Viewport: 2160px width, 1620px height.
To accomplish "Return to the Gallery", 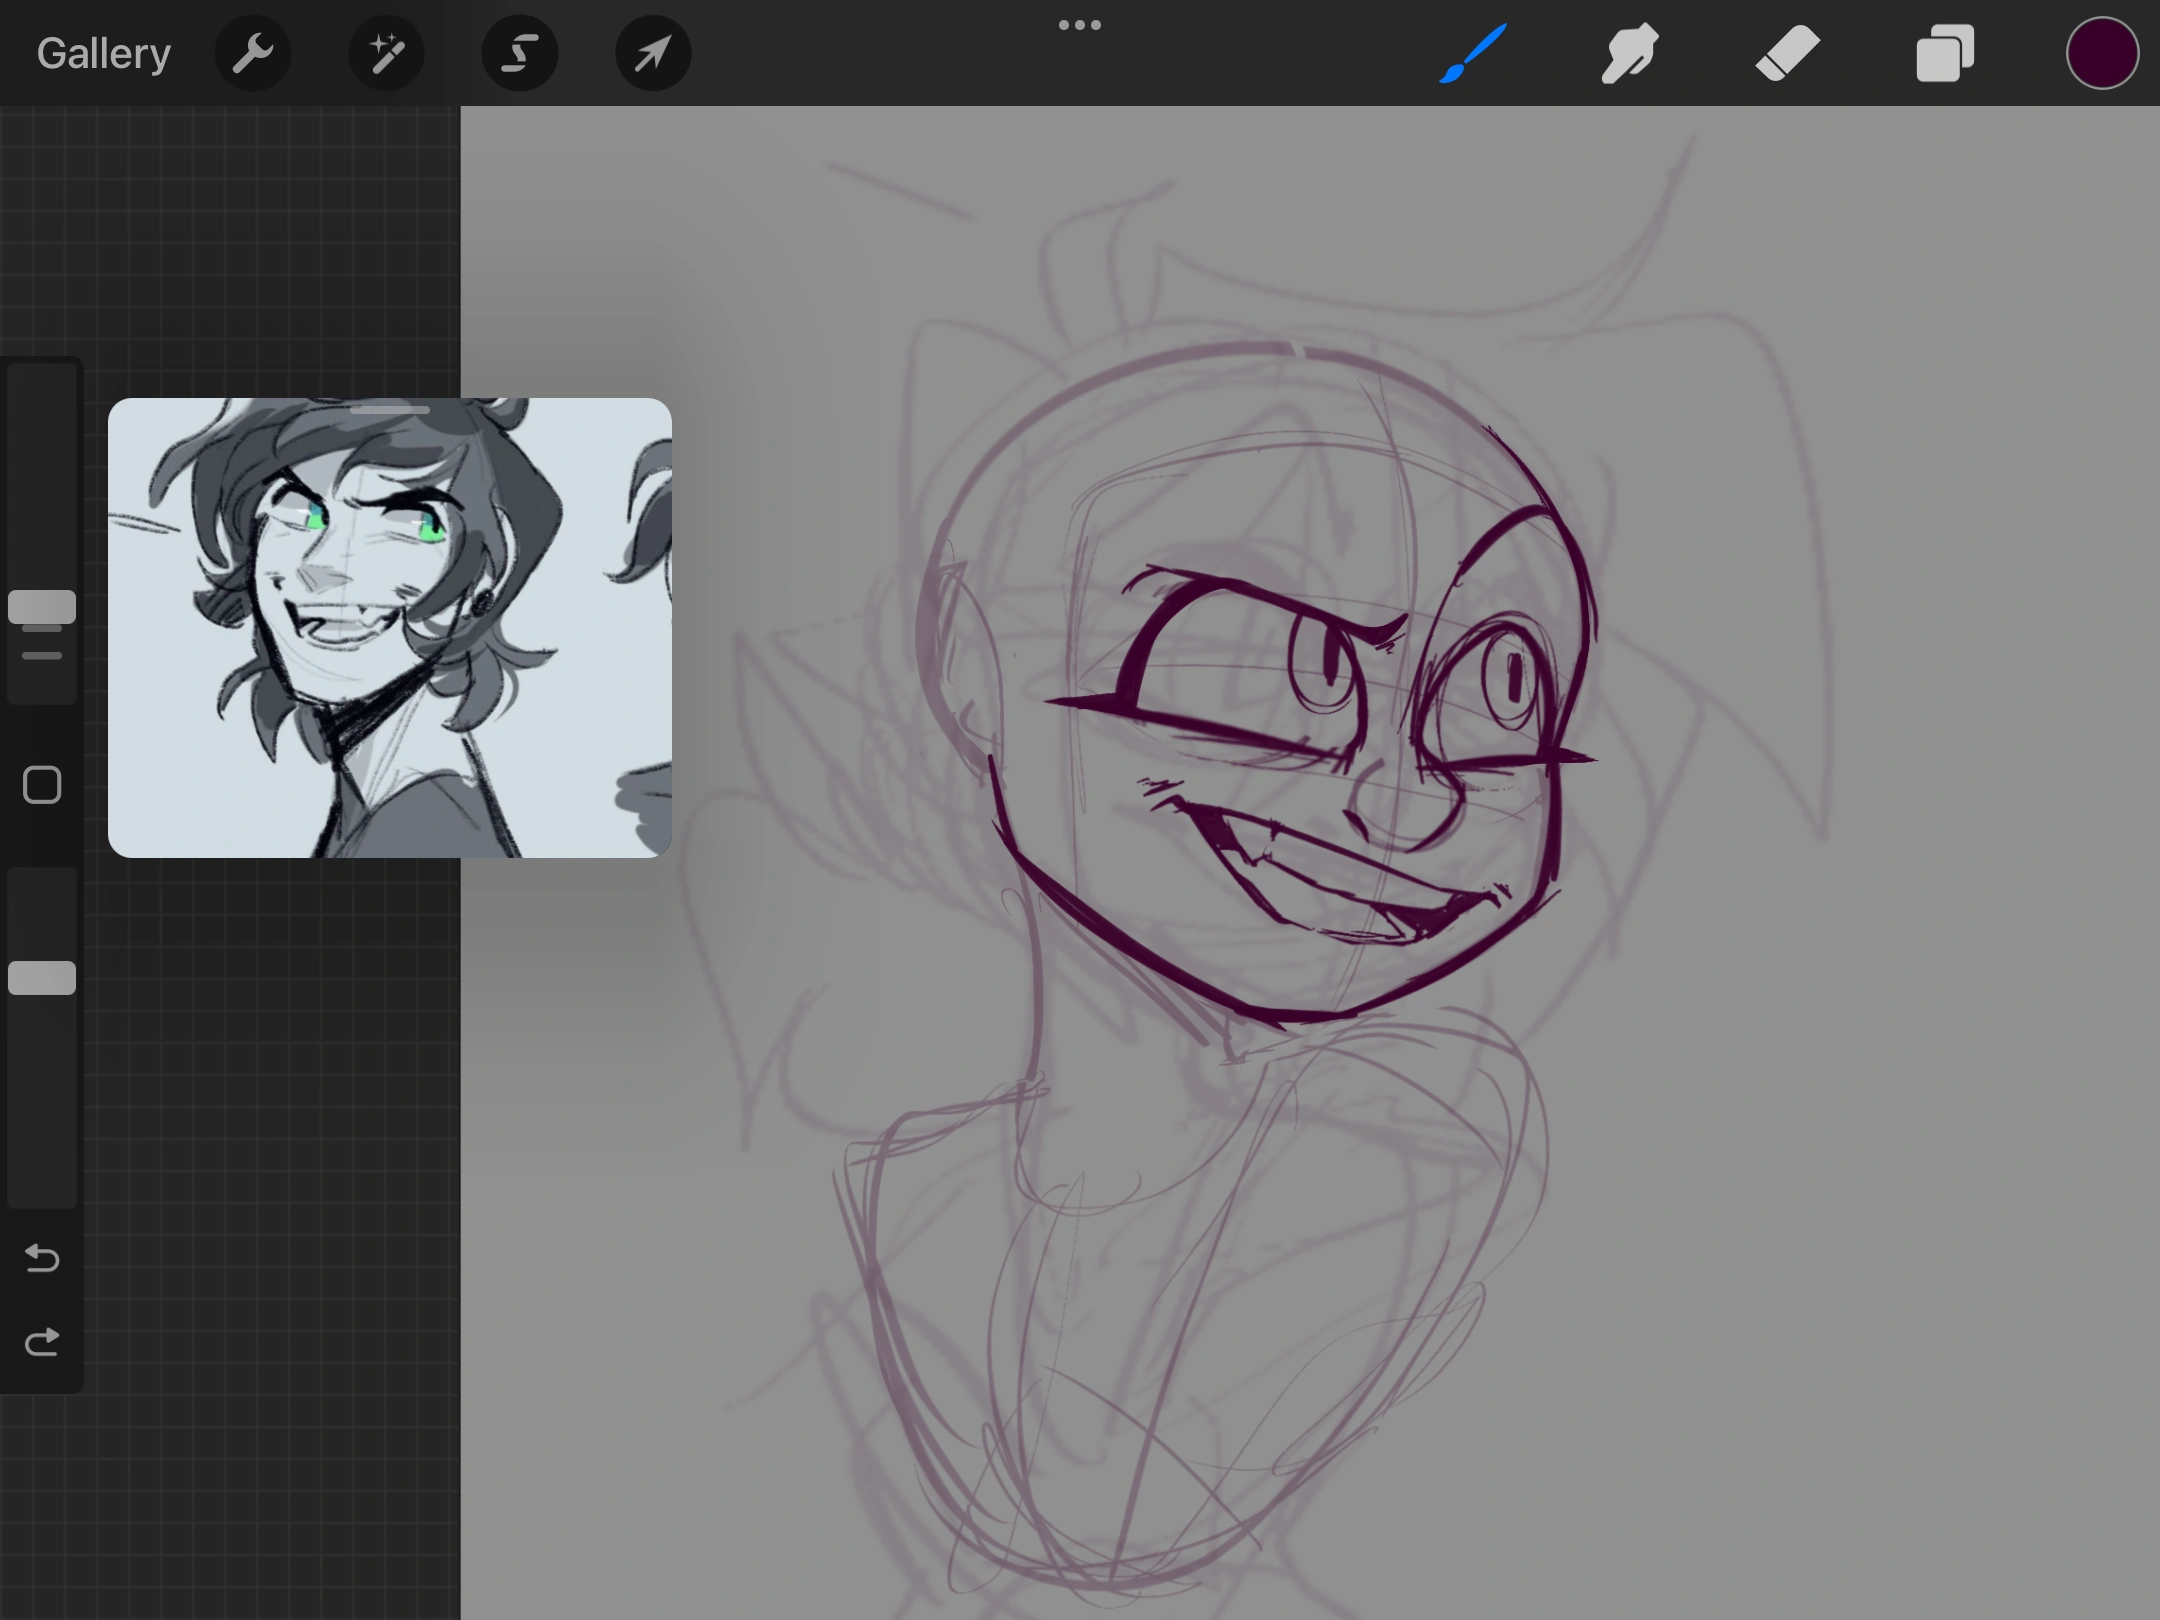I will point(103,52).
